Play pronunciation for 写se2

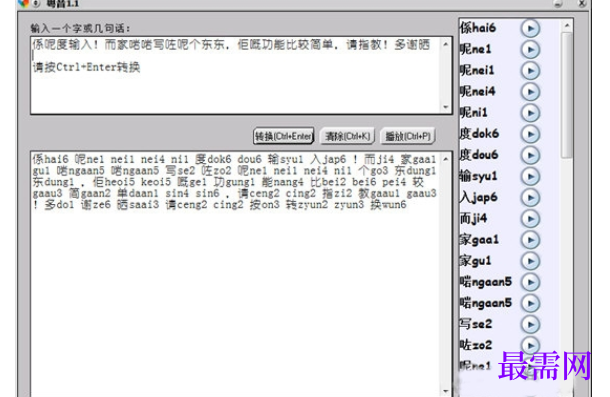530,324
